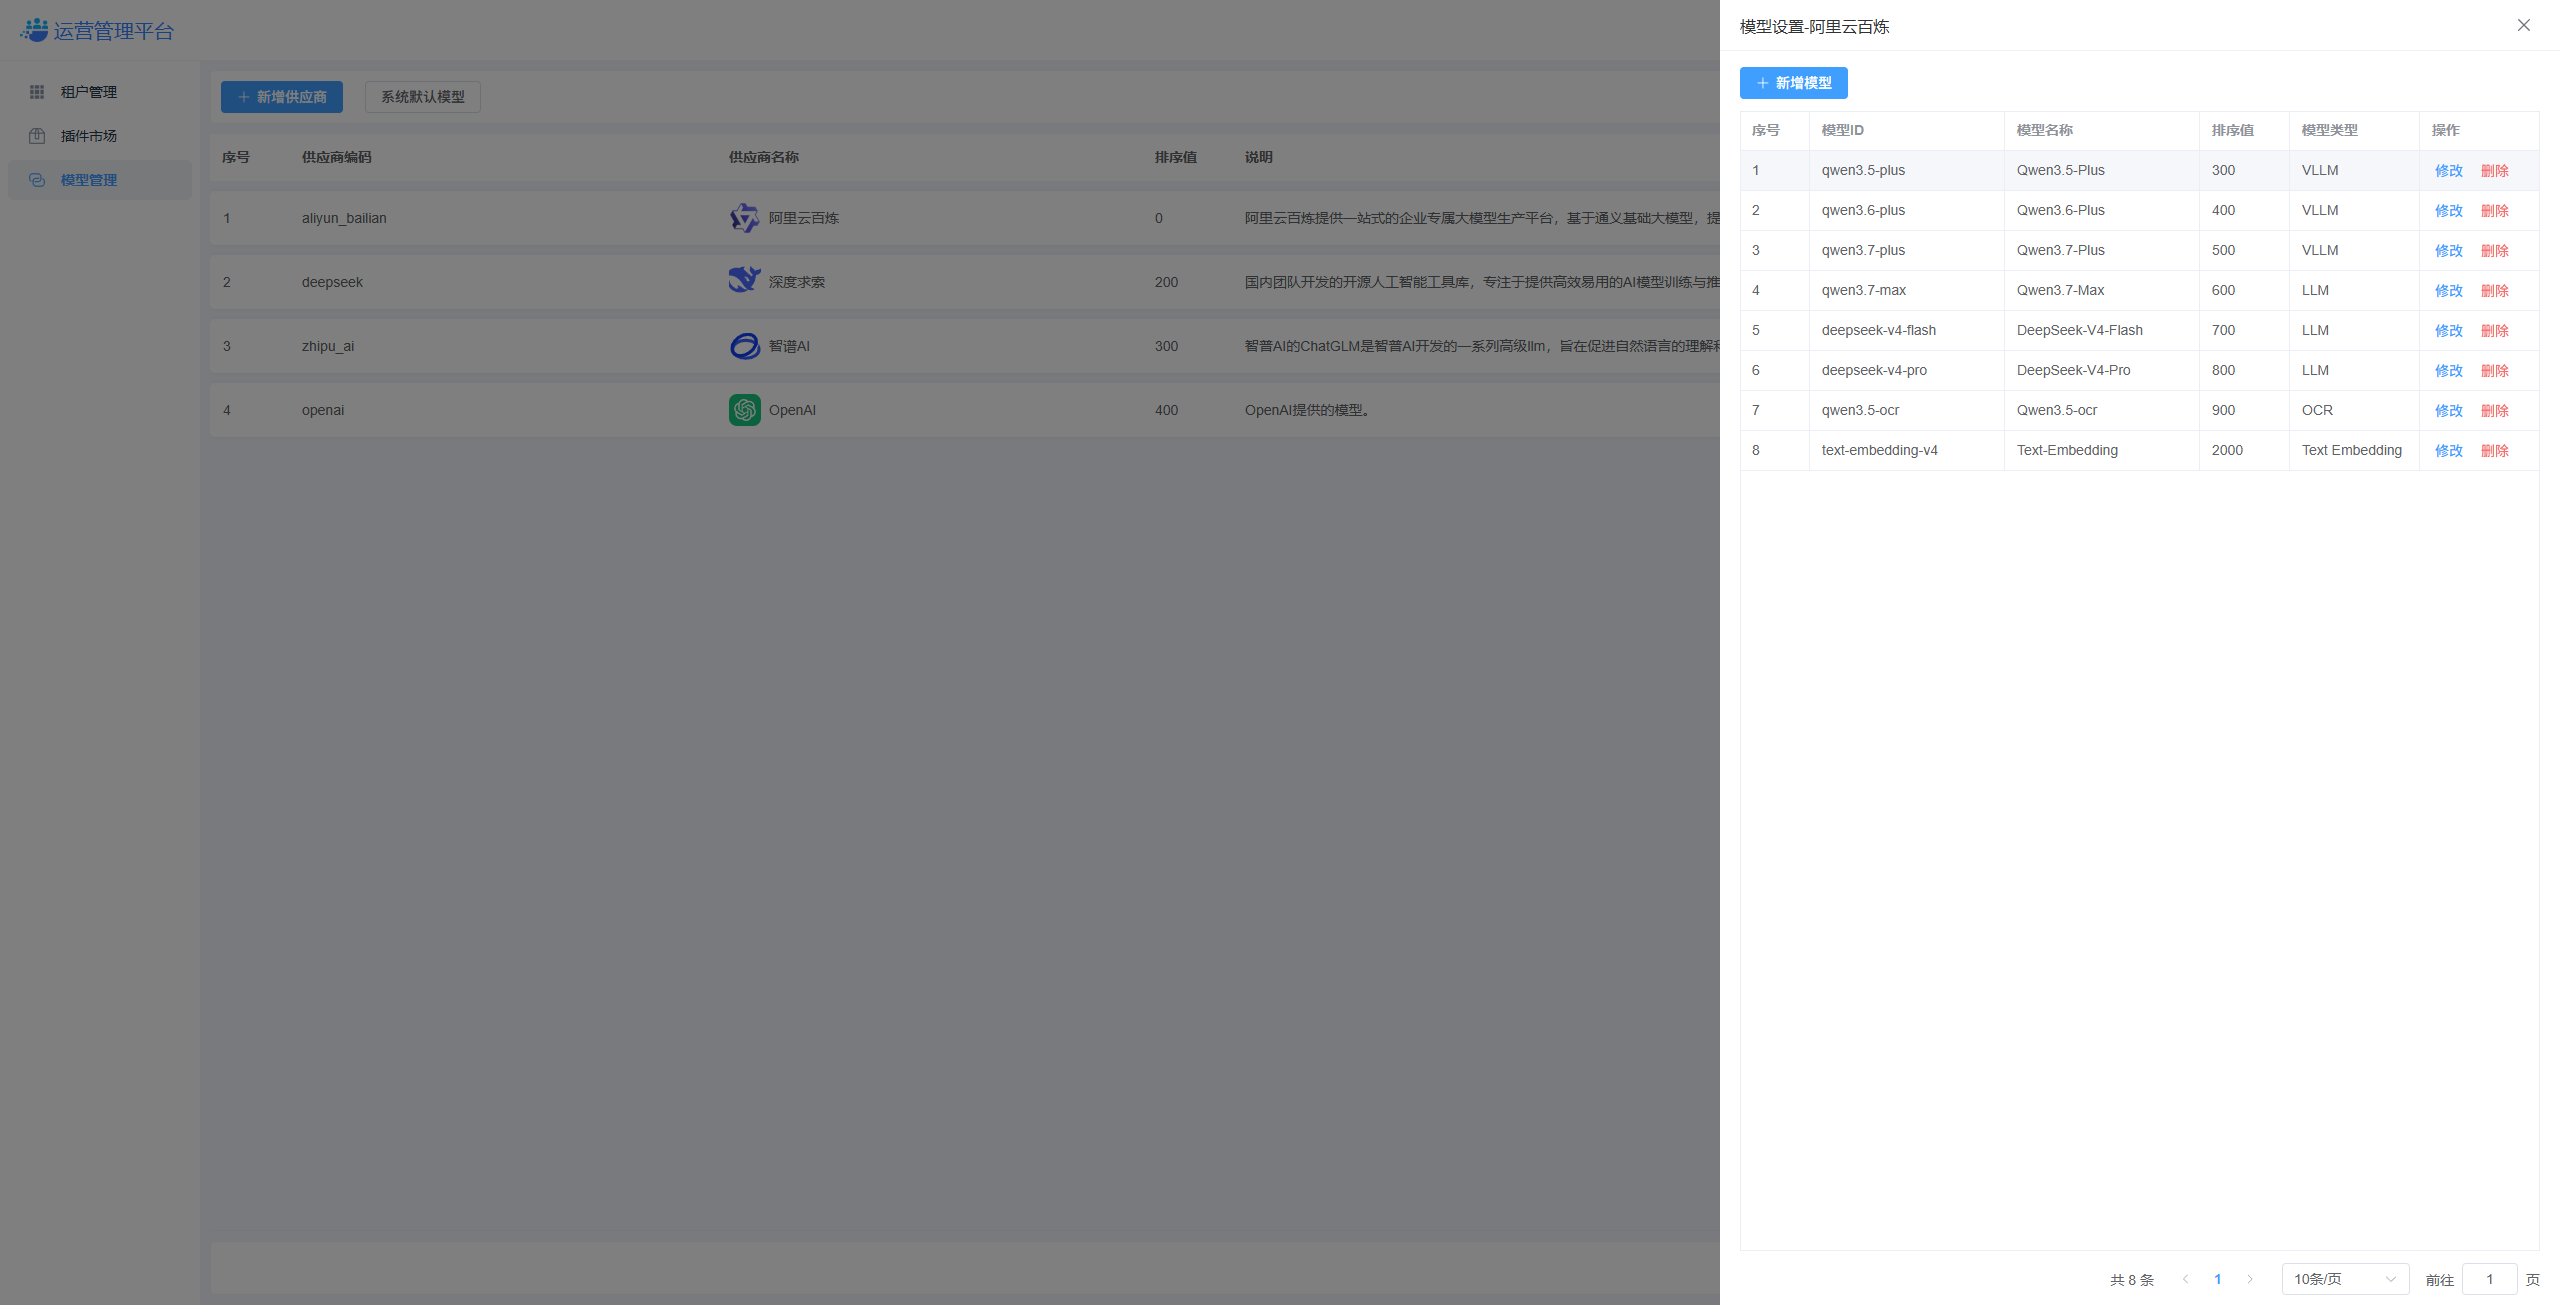Click the 供应商名称 column header
Viewport: 2560px width, 1305px height.
[763, 157]
